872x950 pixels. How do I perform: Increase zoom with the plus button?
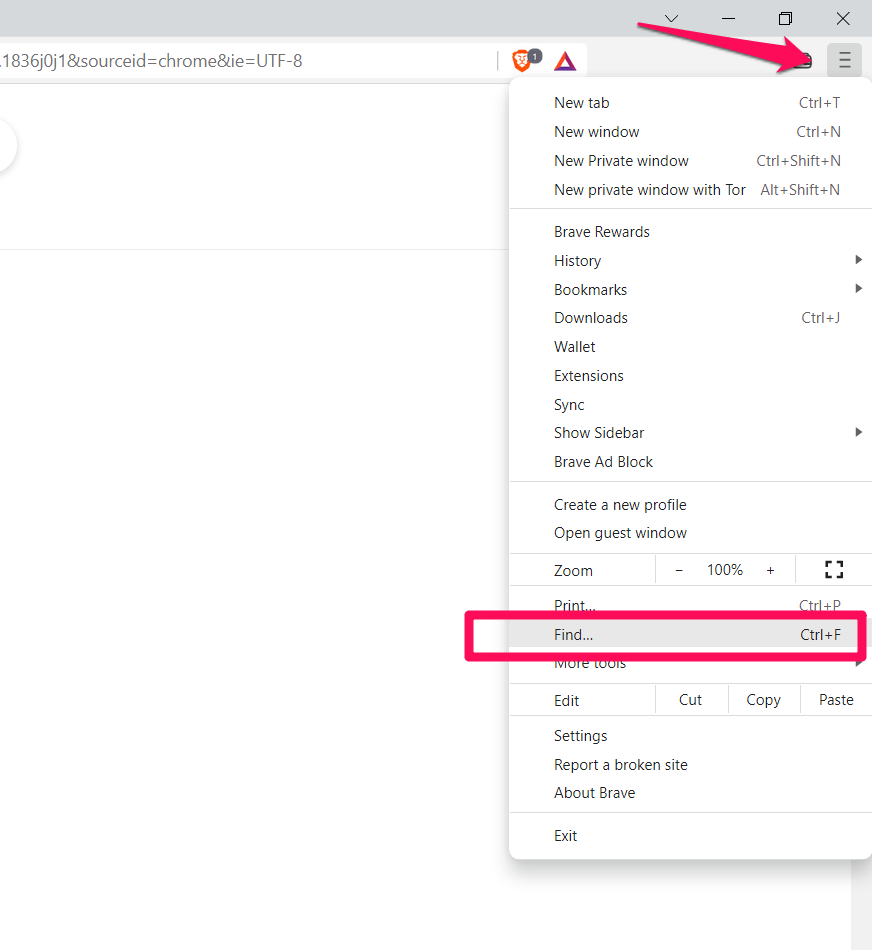click(x=770, y=570)
